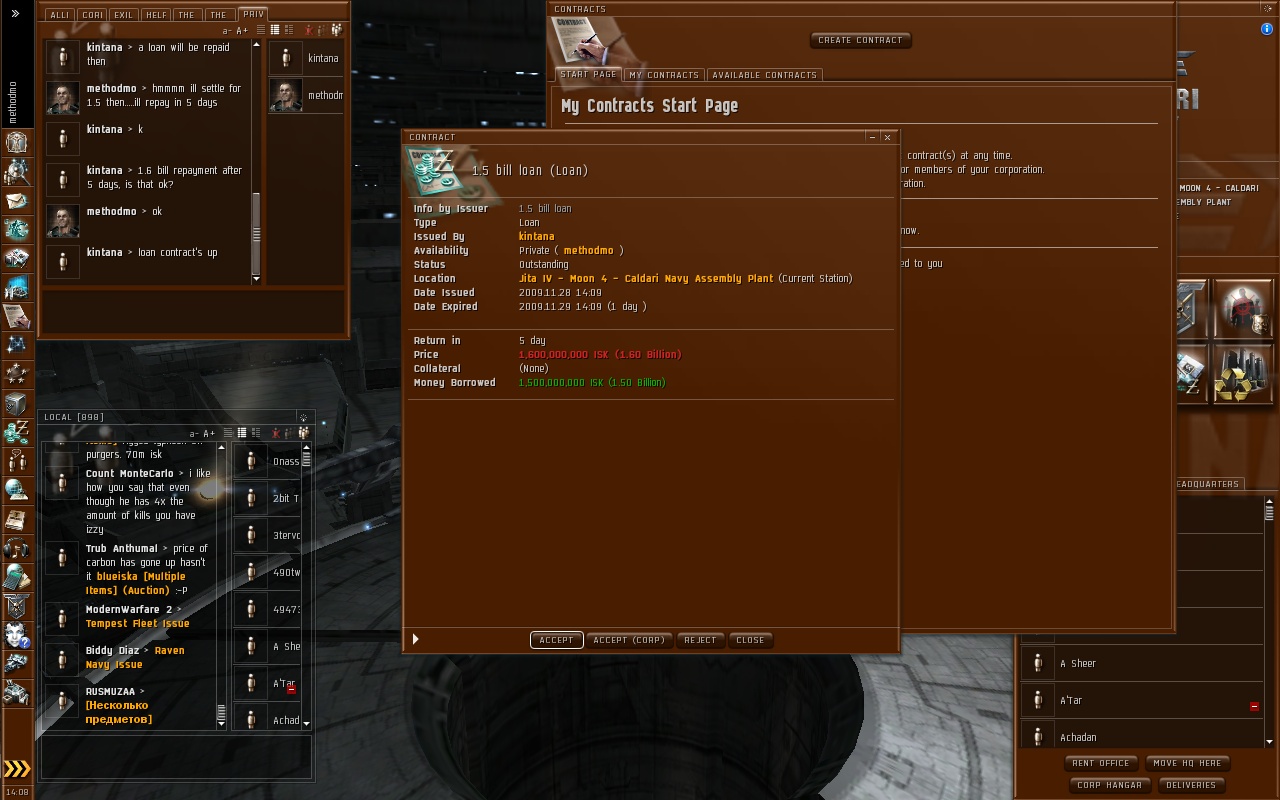
Task: Switch to the Available Contracts tab
Action: click(765, 75)
